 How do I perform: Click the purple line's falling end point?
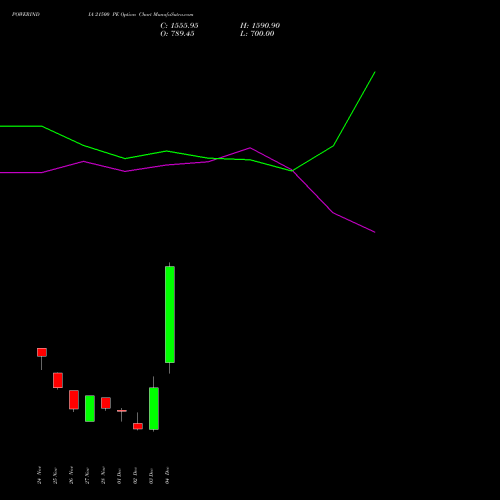(375, 232)
